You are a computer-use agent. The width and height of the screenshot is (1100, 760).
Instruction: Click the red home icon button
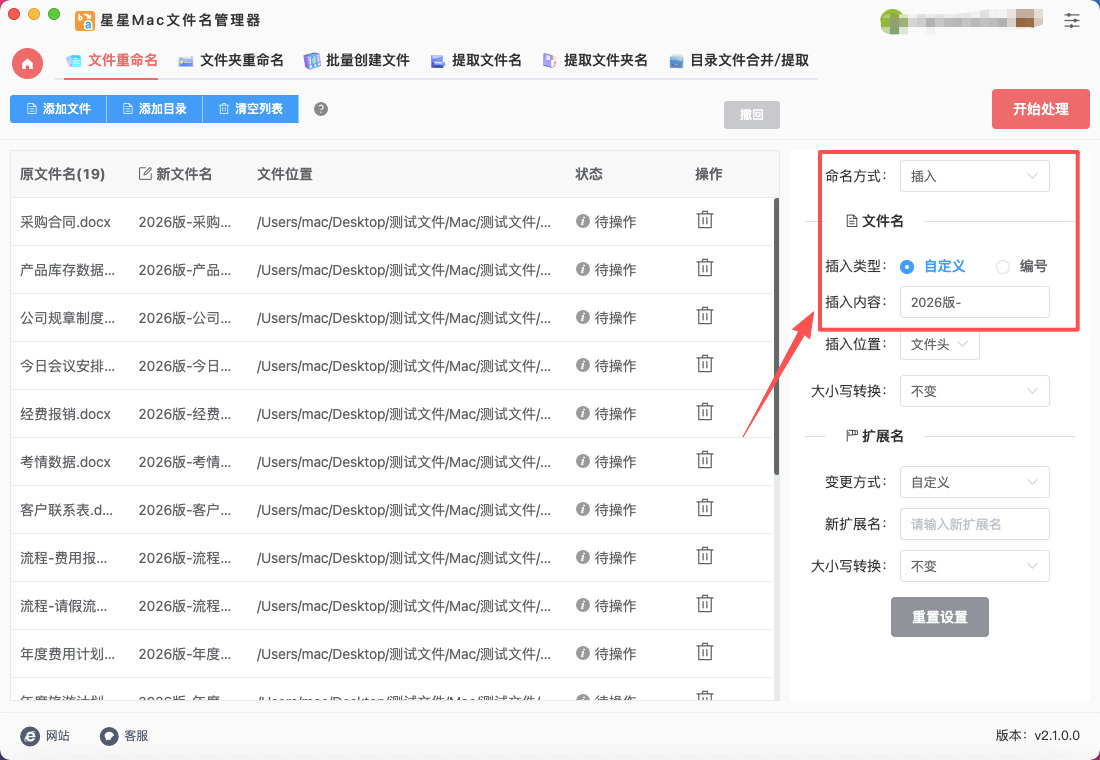click(27, 63)
